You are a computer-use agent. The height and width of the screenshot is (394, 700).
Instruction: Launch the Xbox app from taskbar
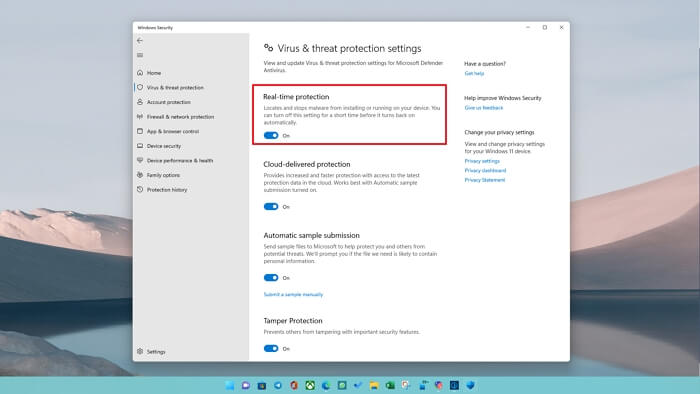(x=310, y=385)
